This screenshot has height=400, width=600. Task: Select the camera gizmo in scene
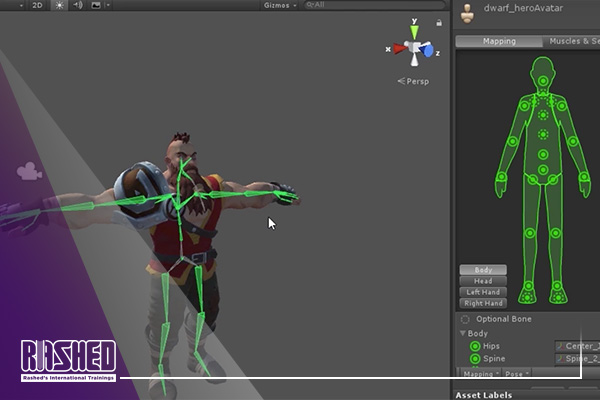(29, 171)
